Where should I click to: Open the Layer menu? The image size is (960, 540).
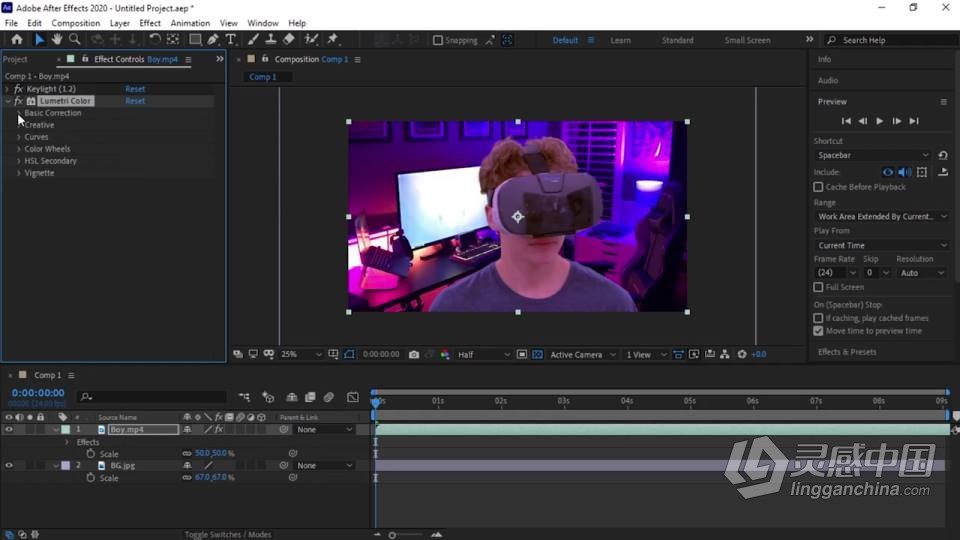[119, 23]
